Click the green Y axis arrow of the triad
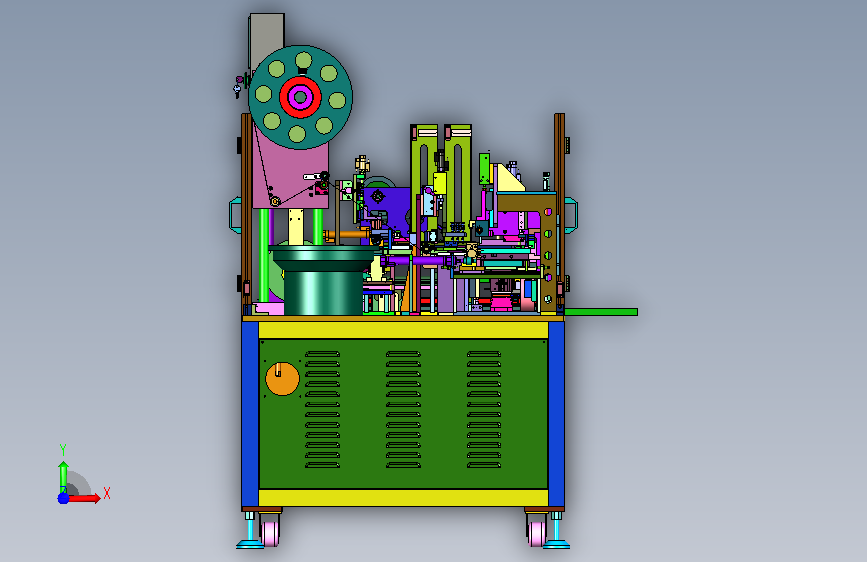This screenshot has height=562, width=867. pos(64,477)
